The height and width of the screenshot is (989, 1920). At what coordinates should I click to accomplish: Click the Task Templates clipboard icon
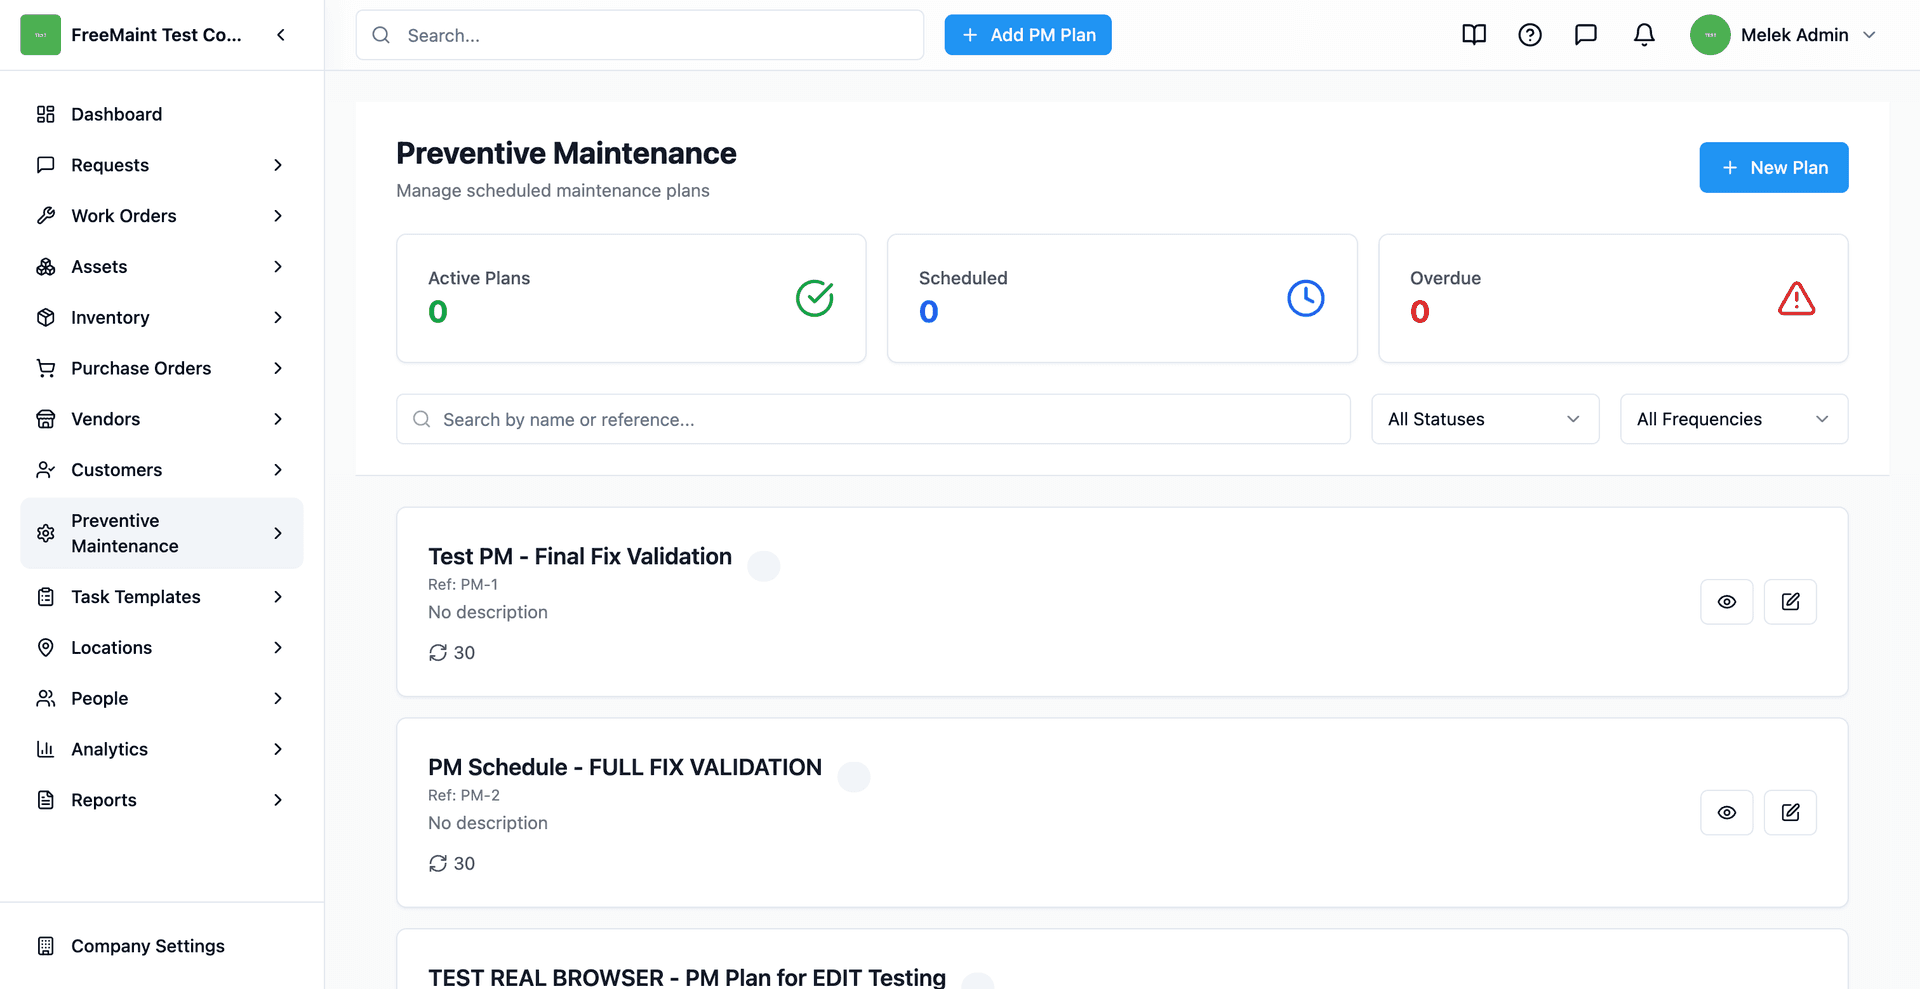tap(46, 597)
